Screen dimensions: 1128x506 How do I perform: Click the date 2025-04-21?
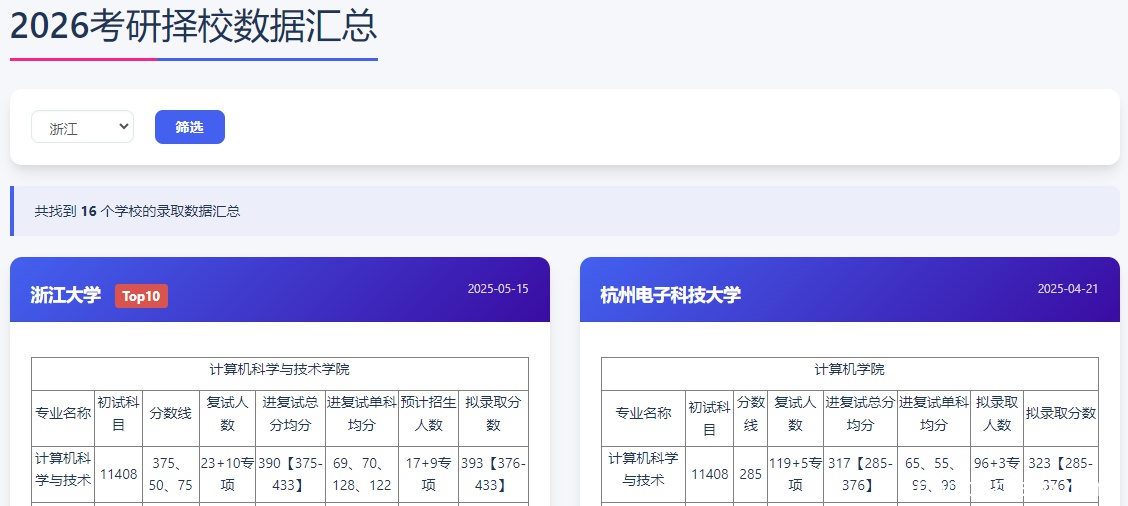pyautogui.click(x=1068, y=289)
